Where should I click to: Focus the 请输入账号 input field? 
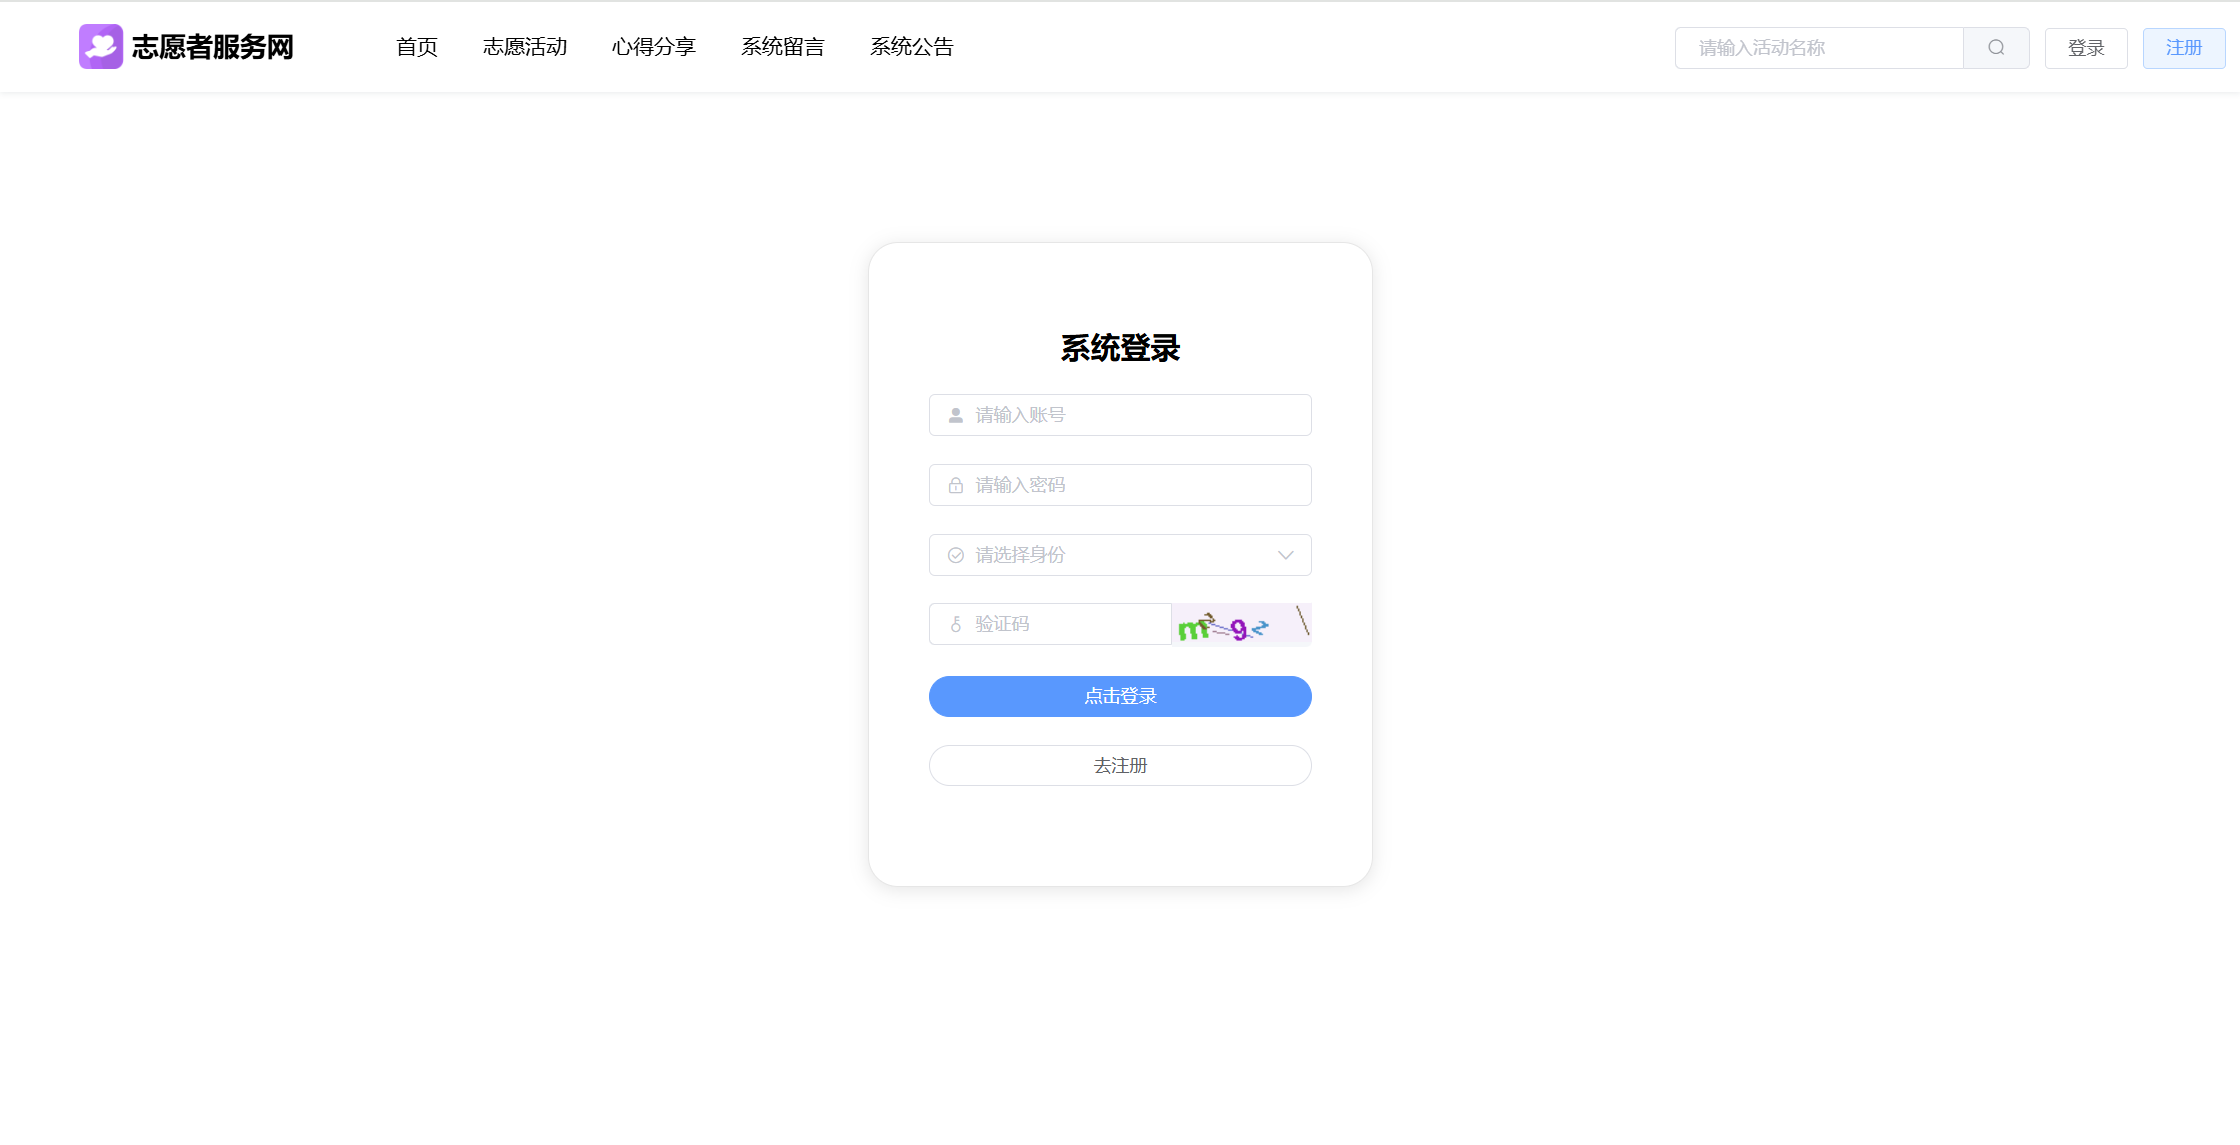coord(1135,415)
